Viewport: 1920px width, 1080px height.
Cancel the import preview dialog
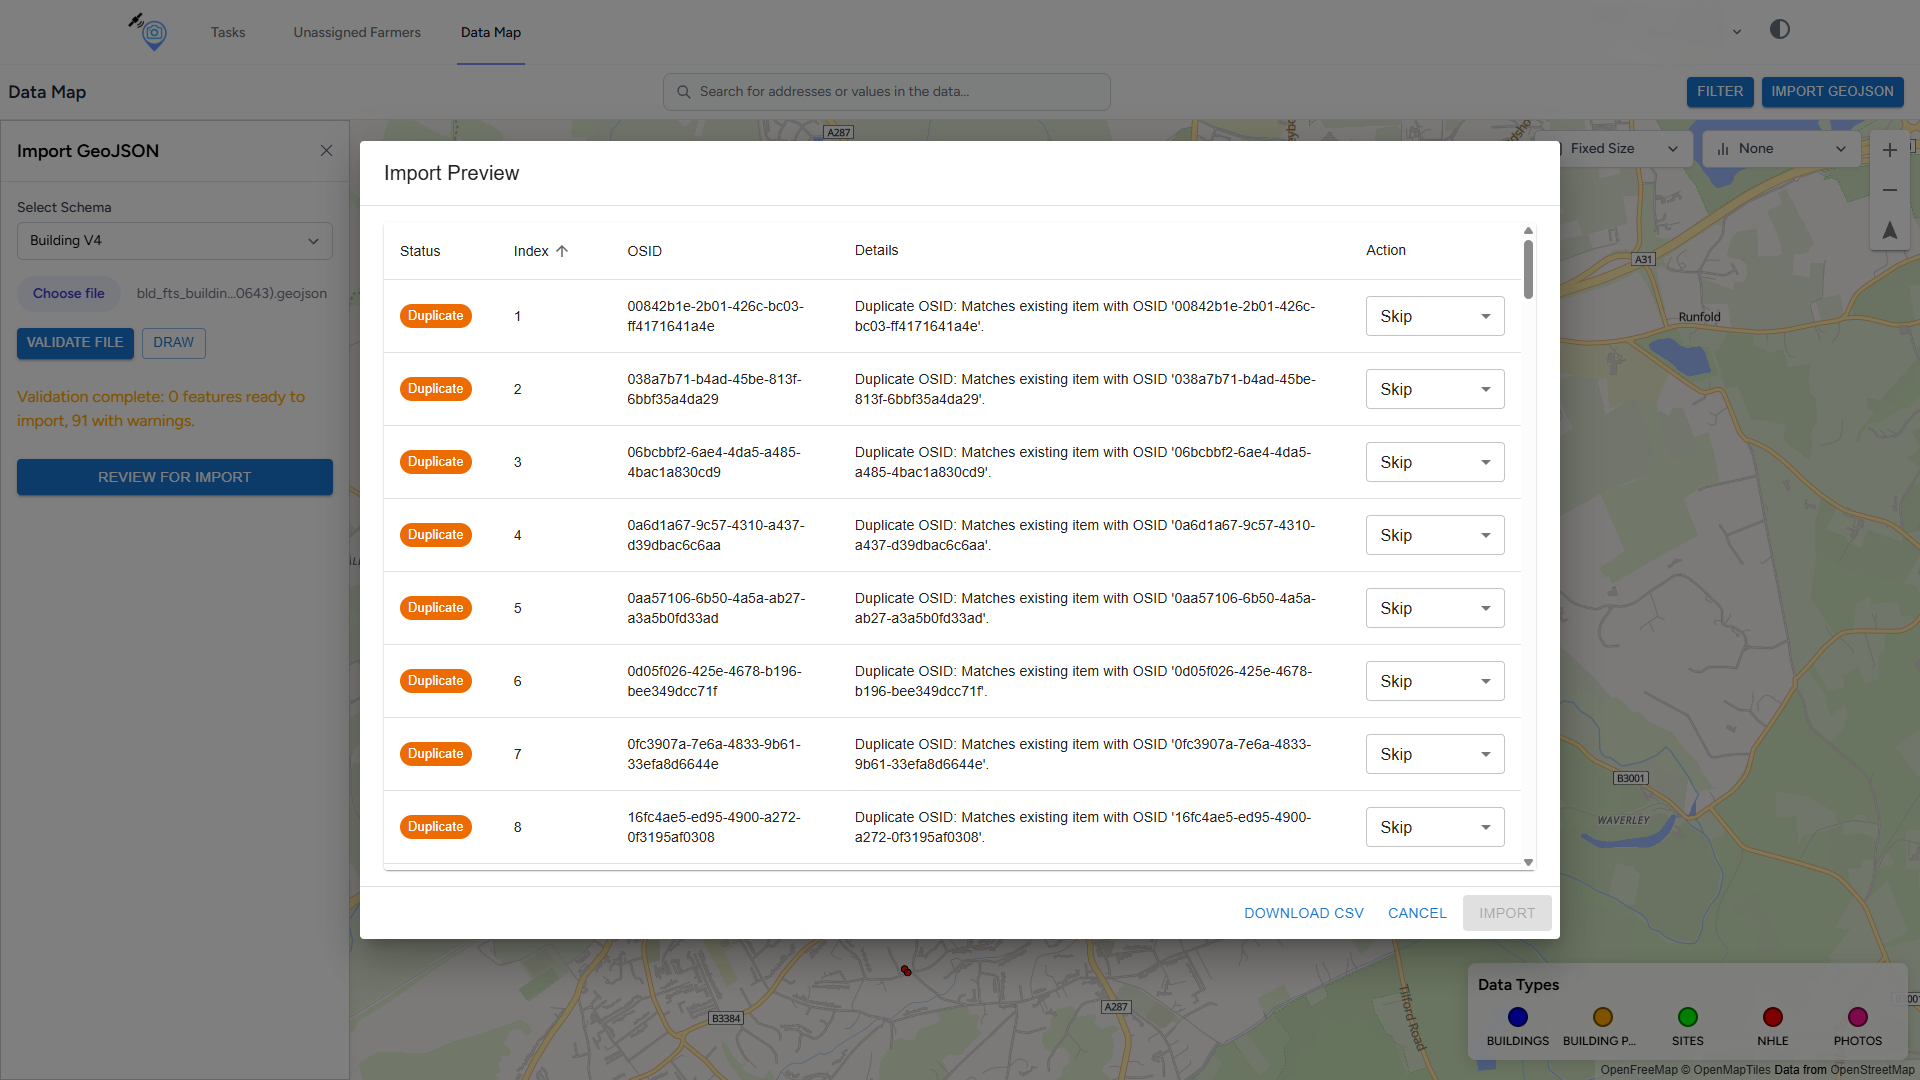[x=1417, y=913]
